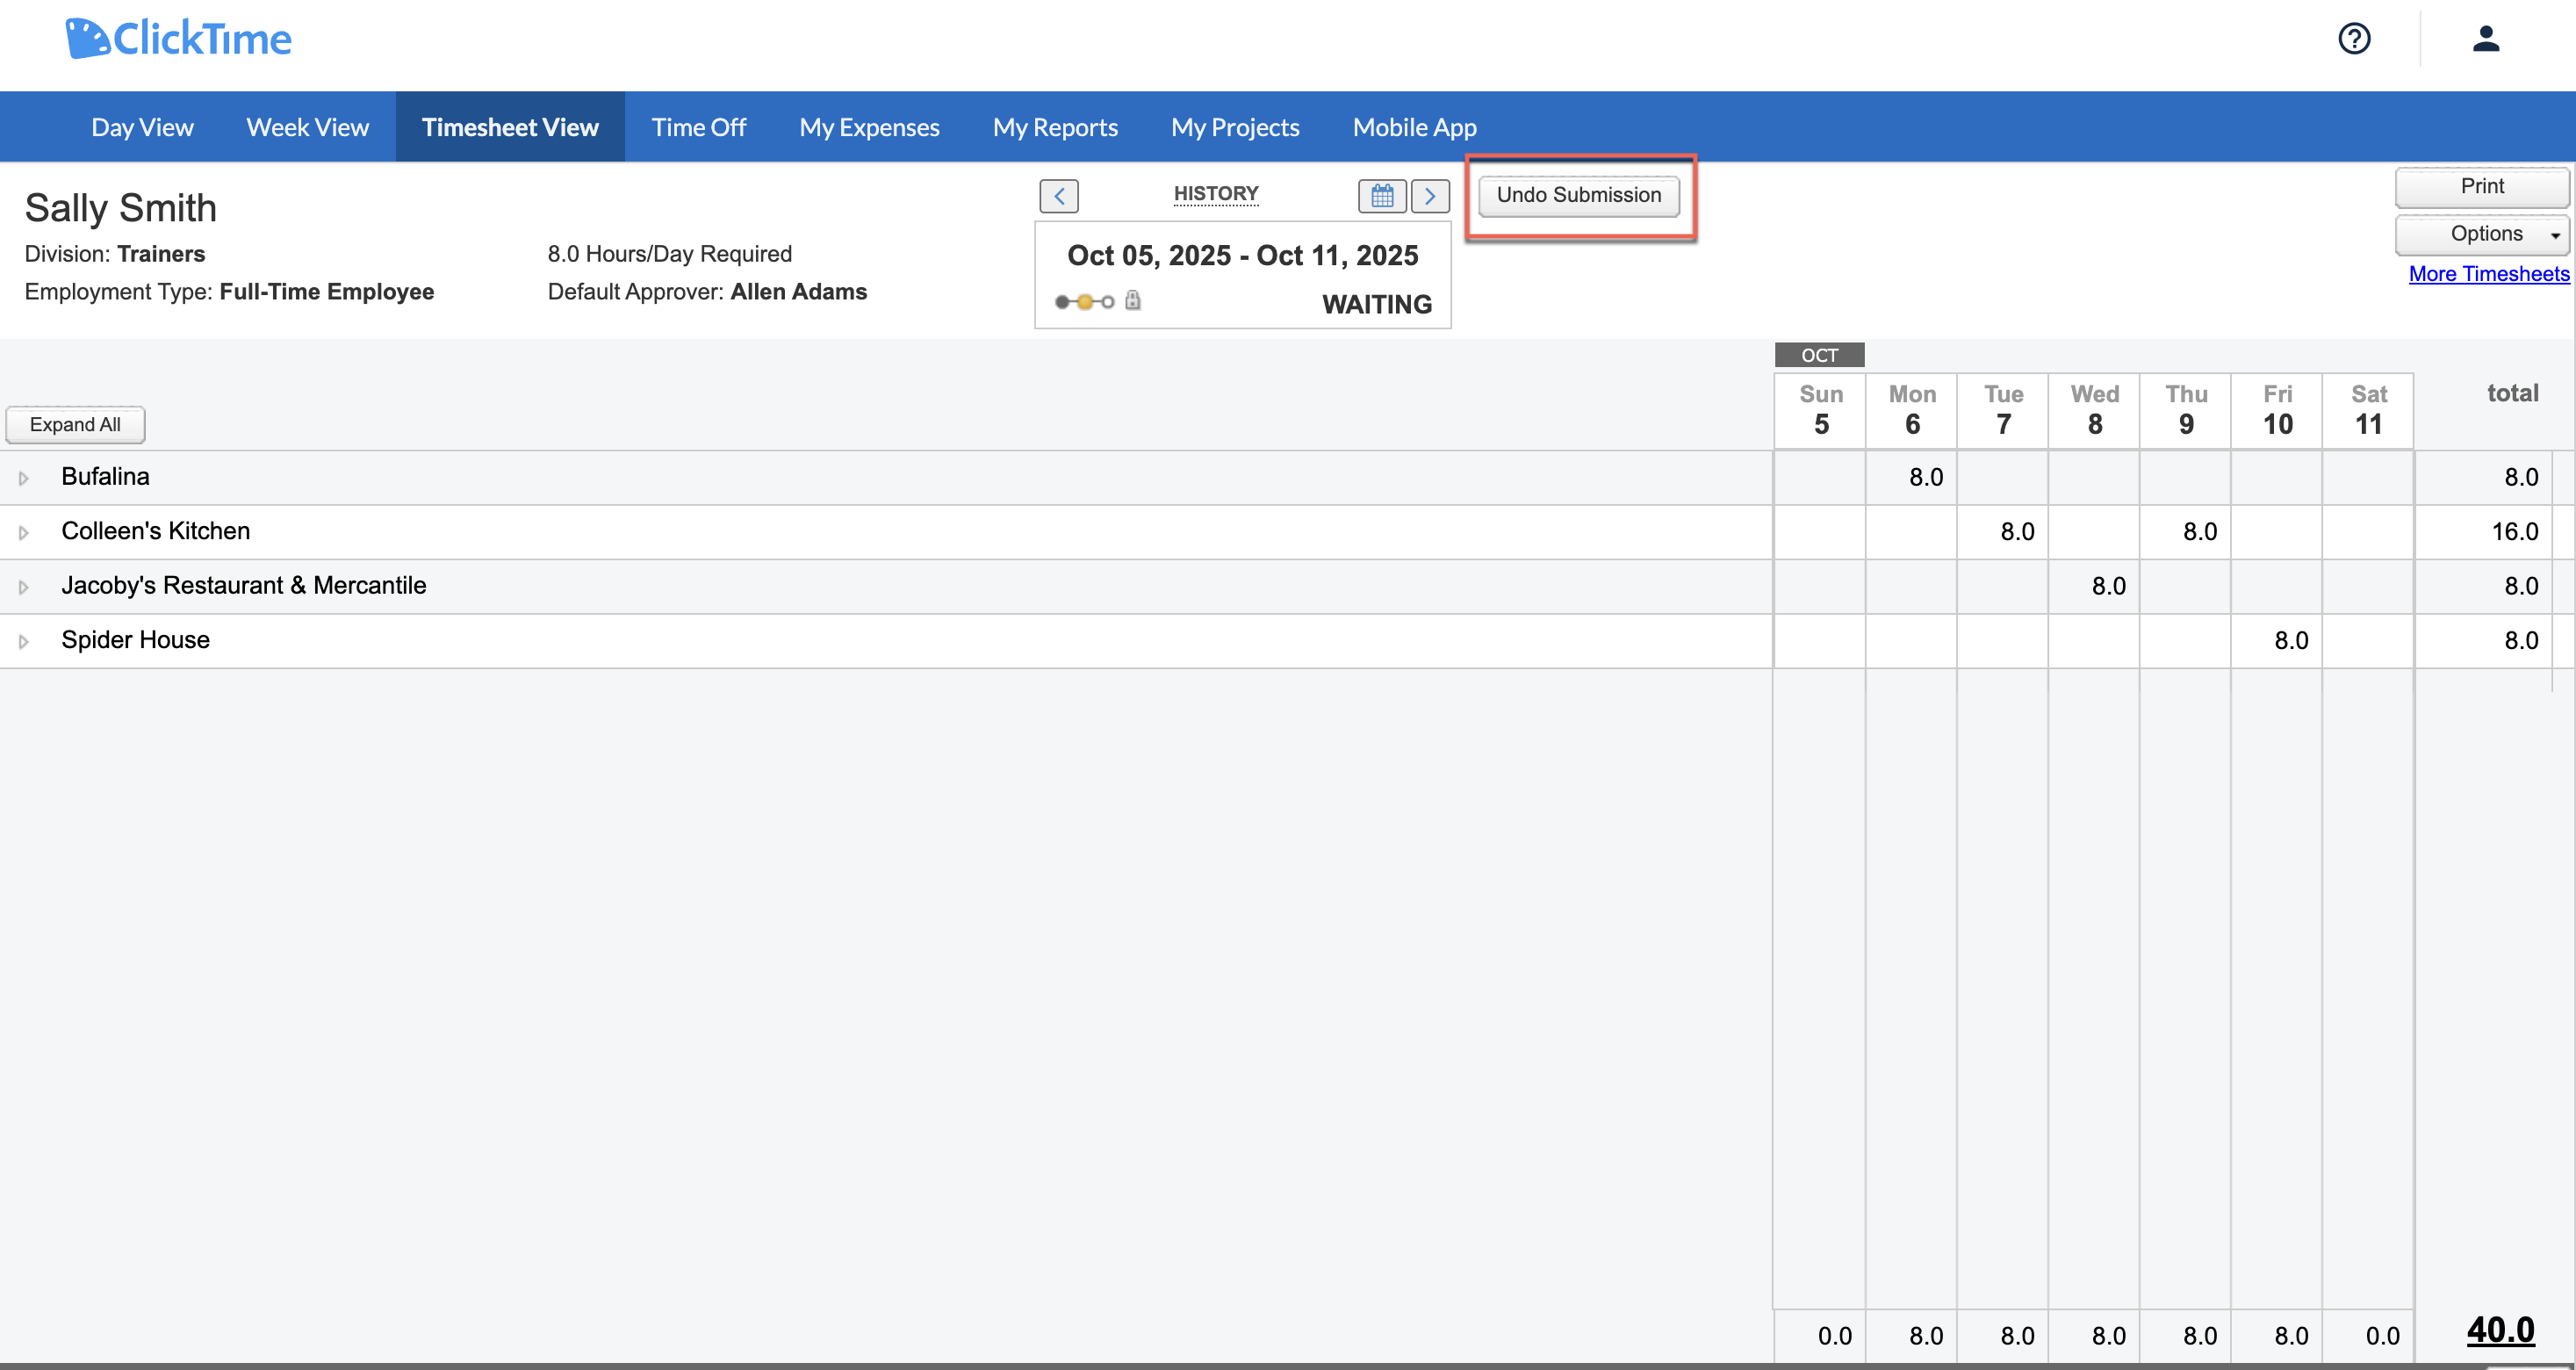Click the Bufalina project name
Viewport: 2576px width, 1370px height.
[105, 477]
